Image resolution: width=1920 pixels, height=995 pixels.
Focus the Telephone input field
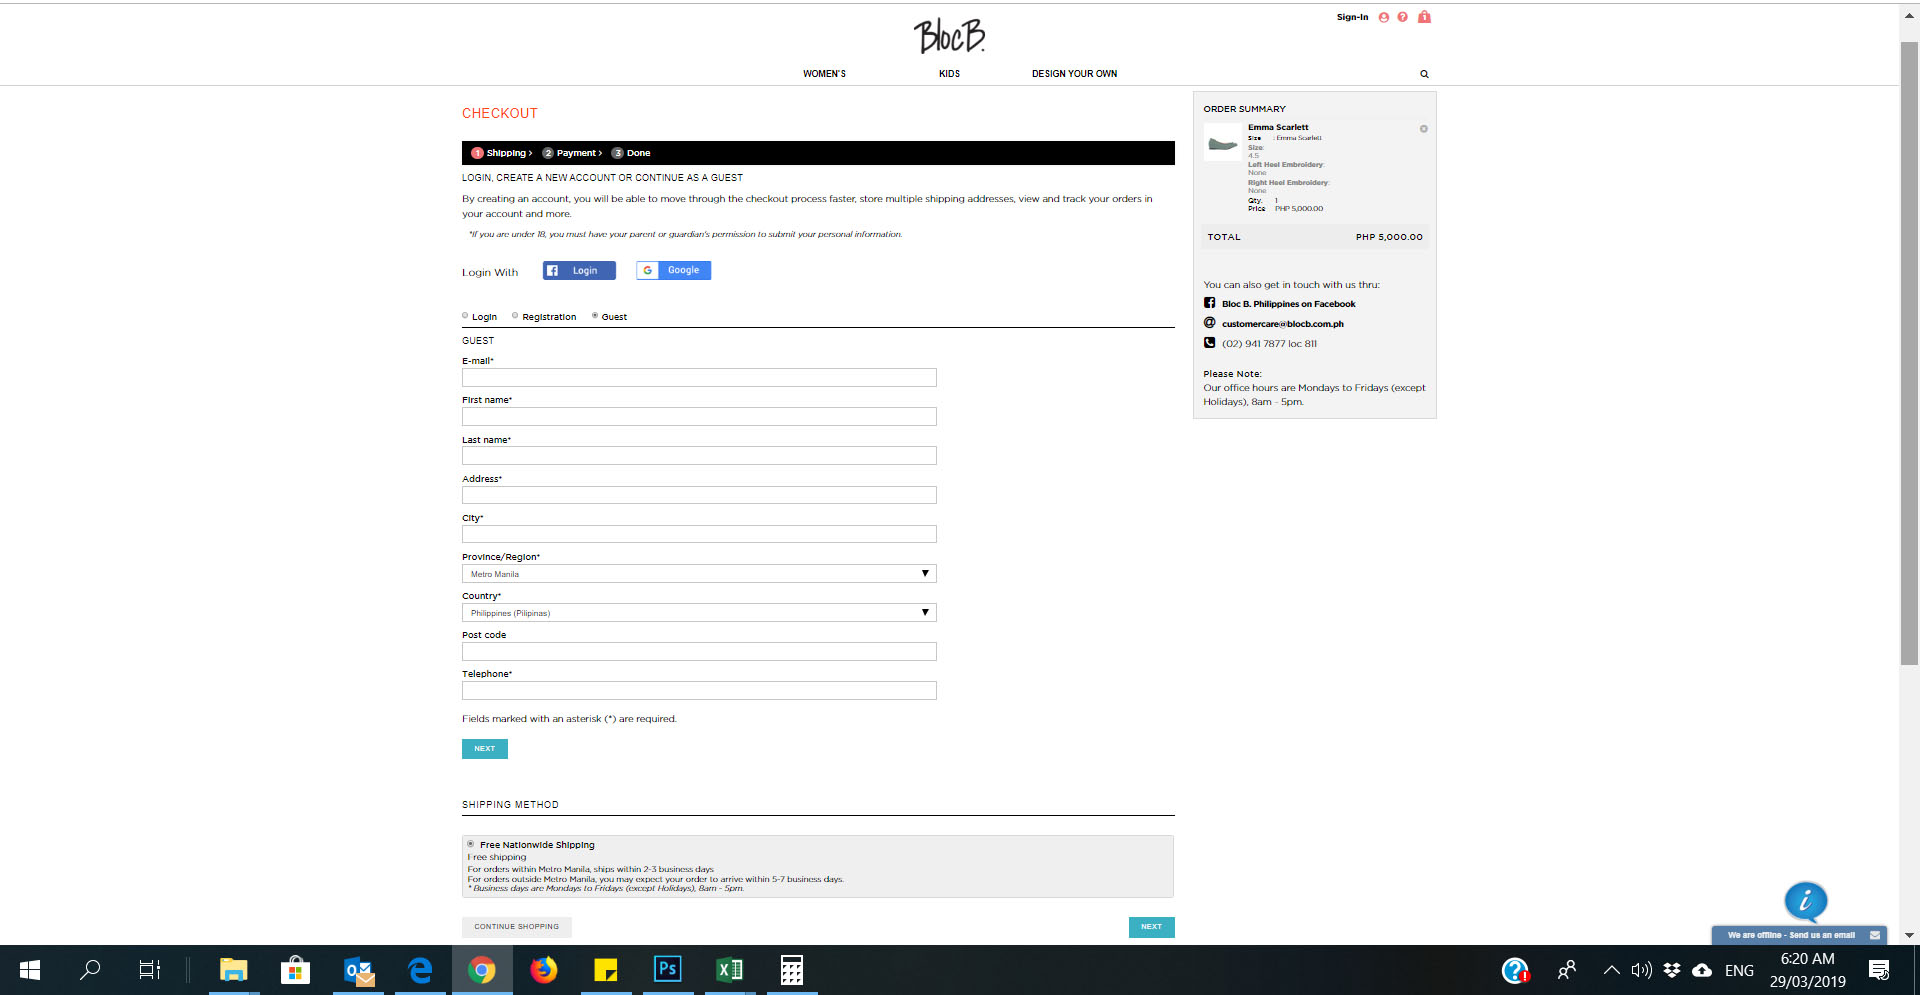699,691
